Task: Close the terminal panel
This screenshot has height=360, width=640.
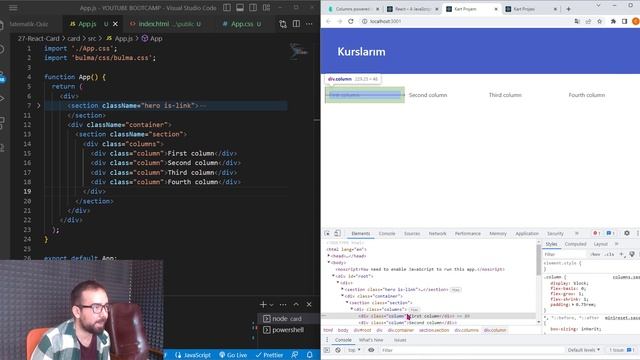Action: [309, 304]
